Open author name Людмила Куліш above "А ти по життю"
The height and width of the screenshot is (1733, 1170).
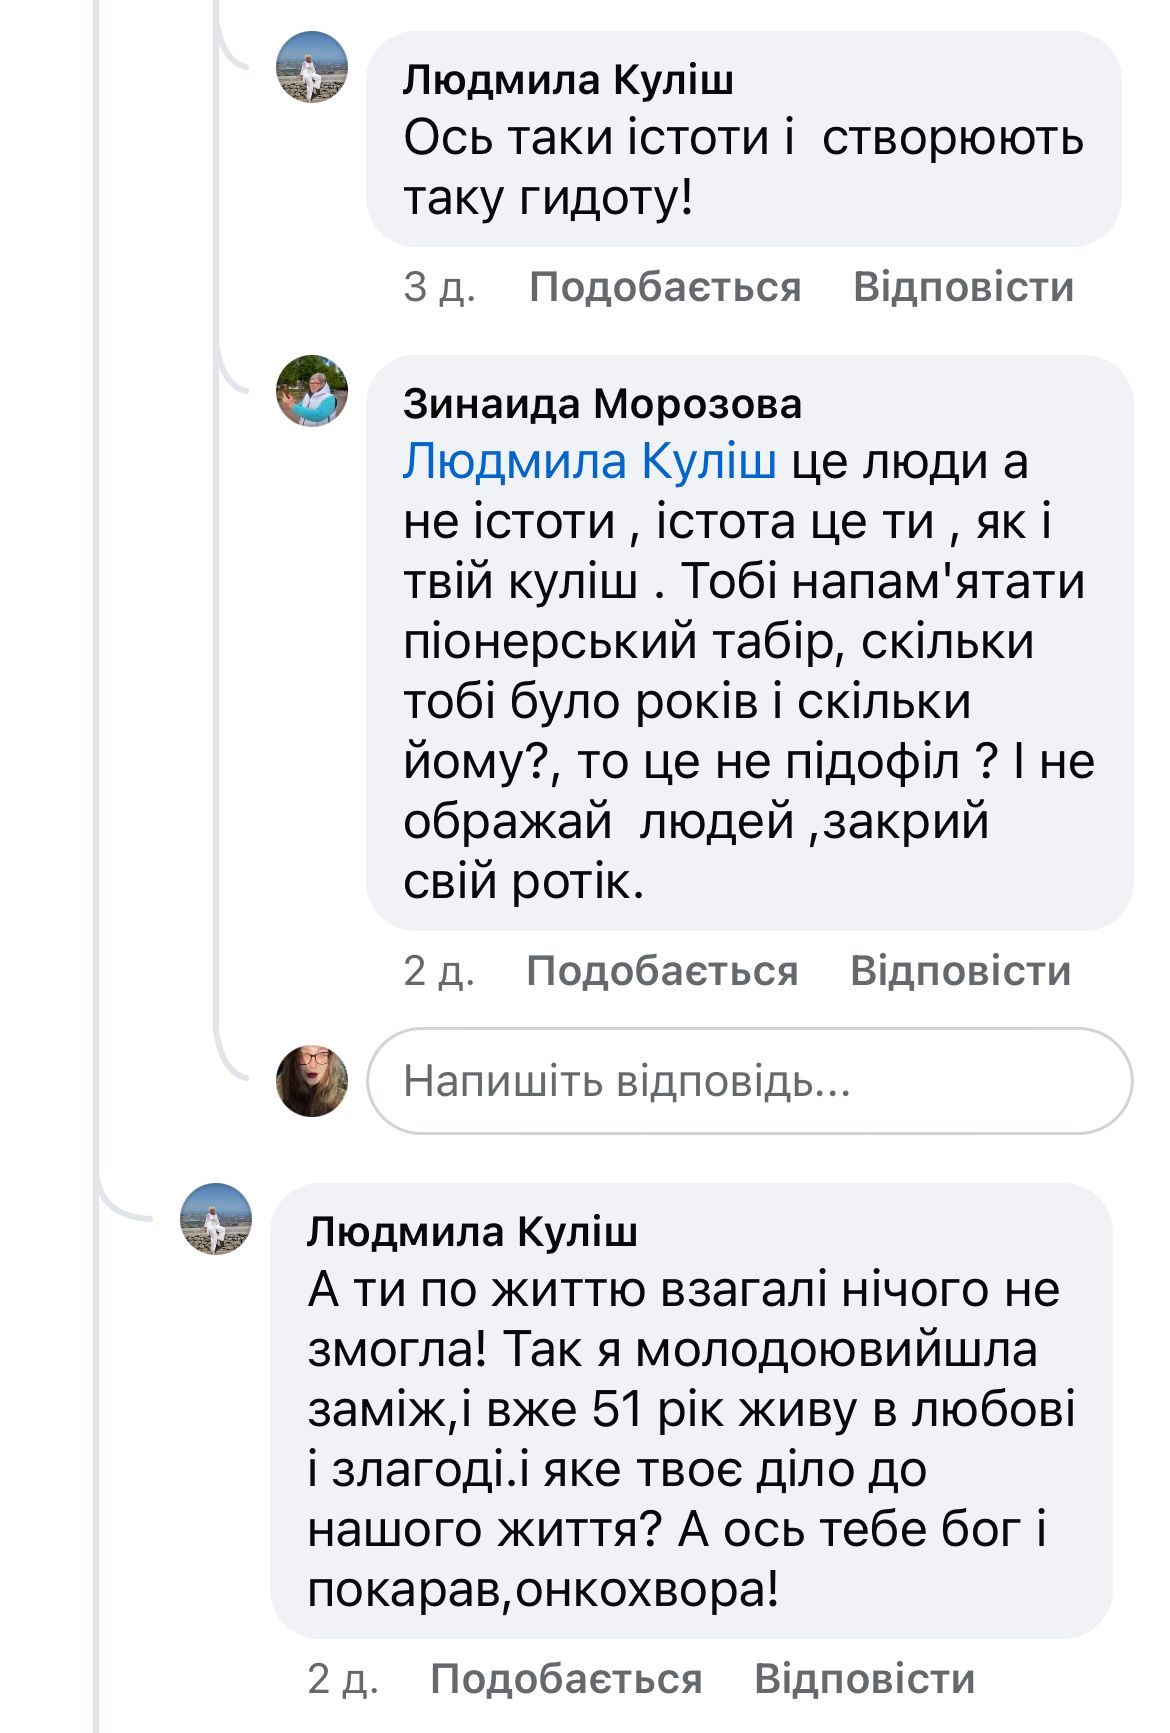pos(472,1232)
